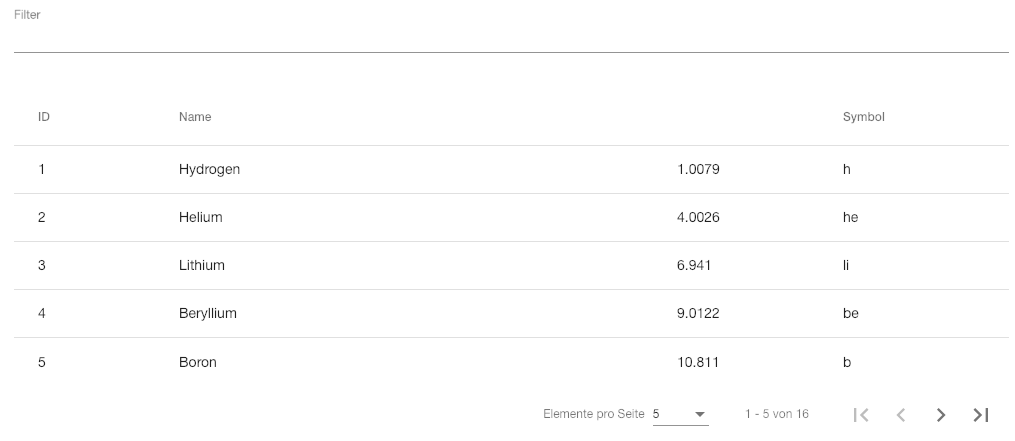Click the symbol cell 'he'

pos(851,218)
